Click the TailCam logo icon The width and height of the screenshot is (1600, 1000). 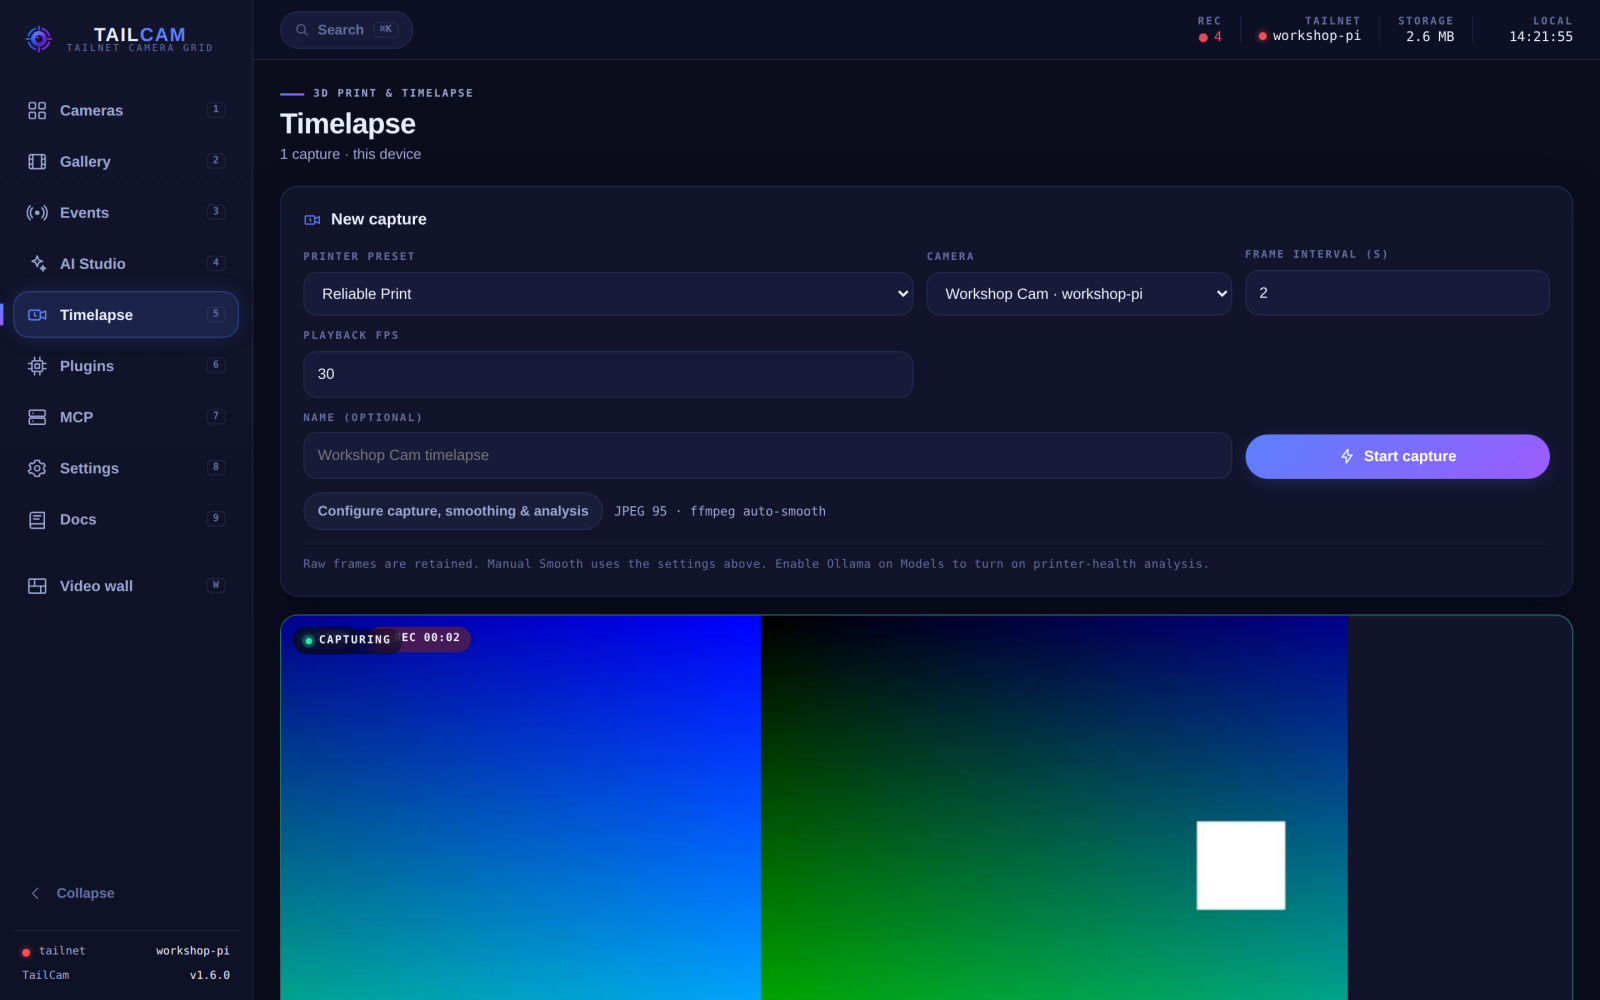click(x=38, y=39)
